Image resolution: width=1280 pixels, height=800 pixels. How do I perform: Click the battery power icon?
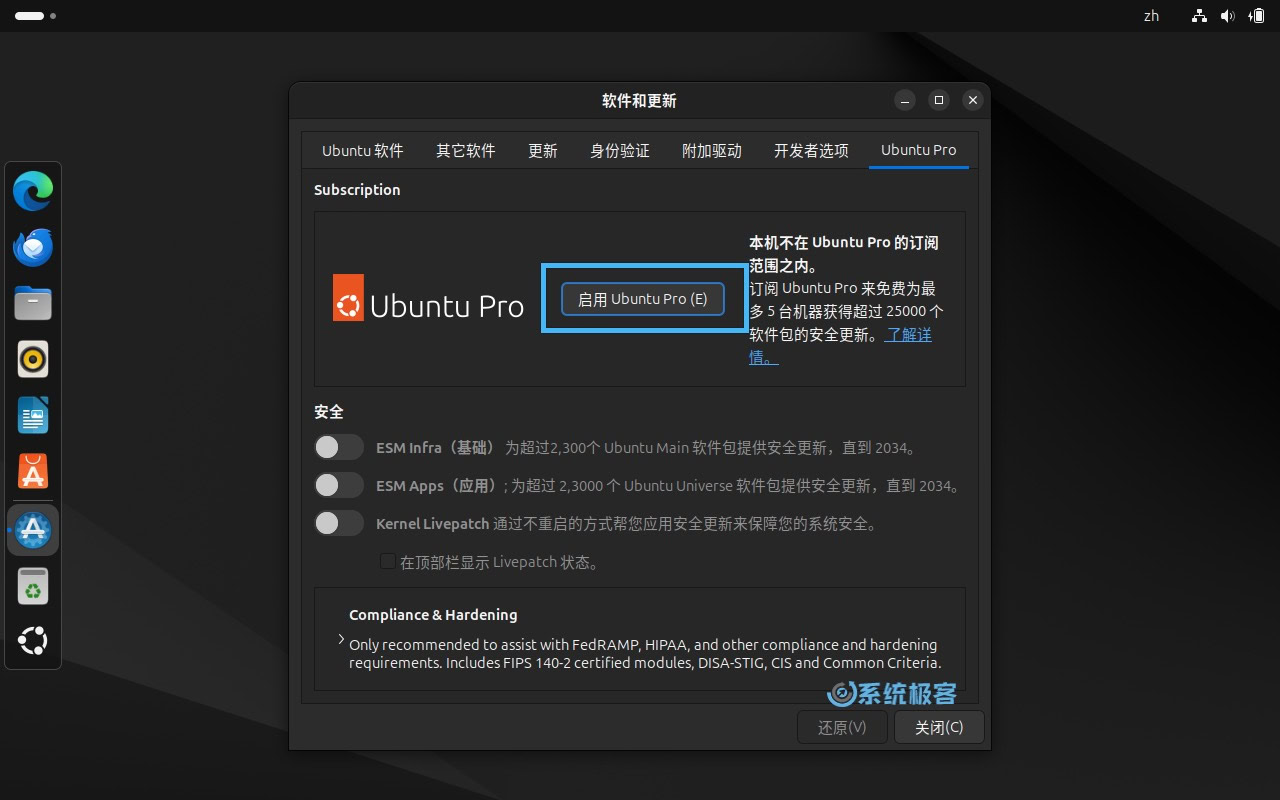click(x=1256, y=16)
